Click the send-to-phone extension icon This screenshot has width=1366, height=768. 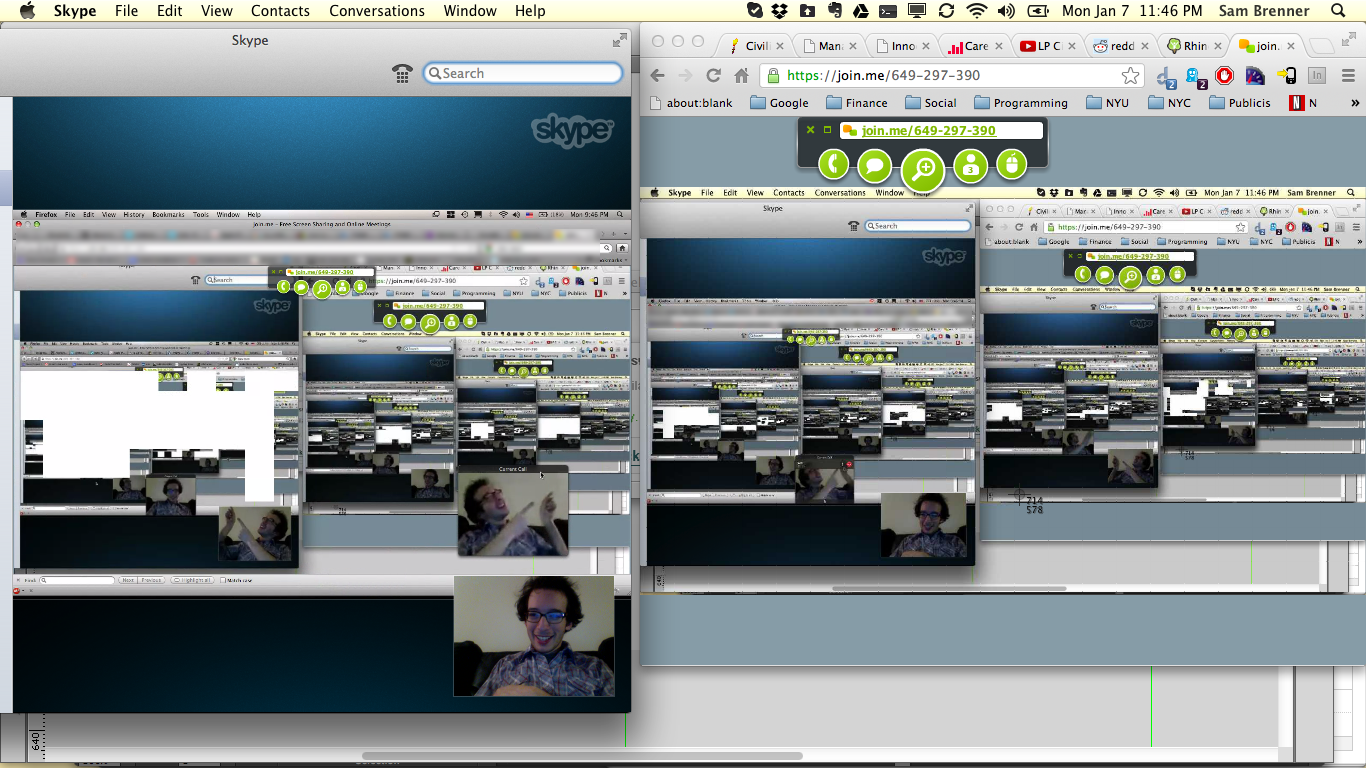[1287, 76]
